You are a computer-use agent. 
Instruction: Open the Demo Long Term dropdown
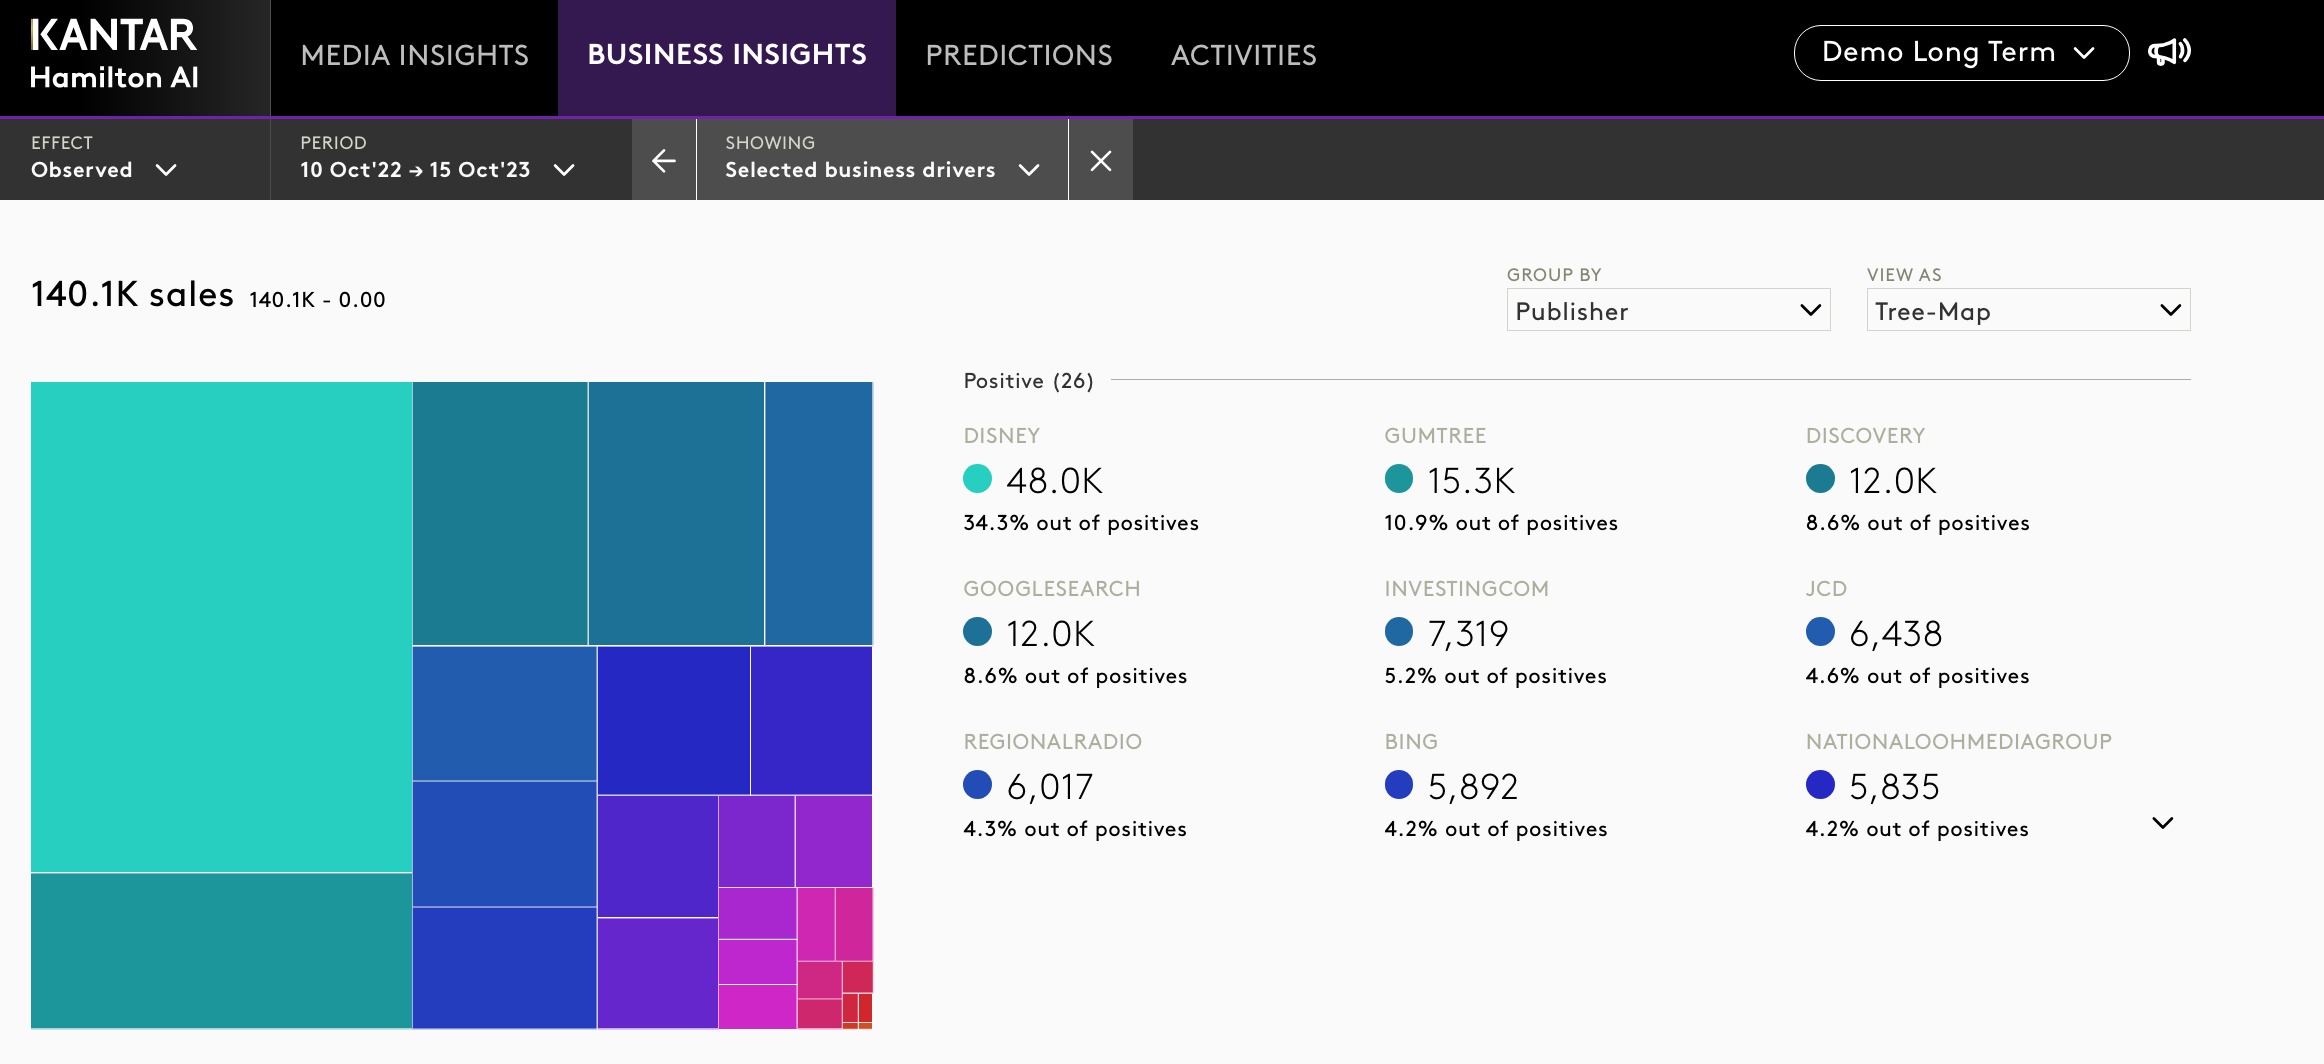(x=1961, y=53)
